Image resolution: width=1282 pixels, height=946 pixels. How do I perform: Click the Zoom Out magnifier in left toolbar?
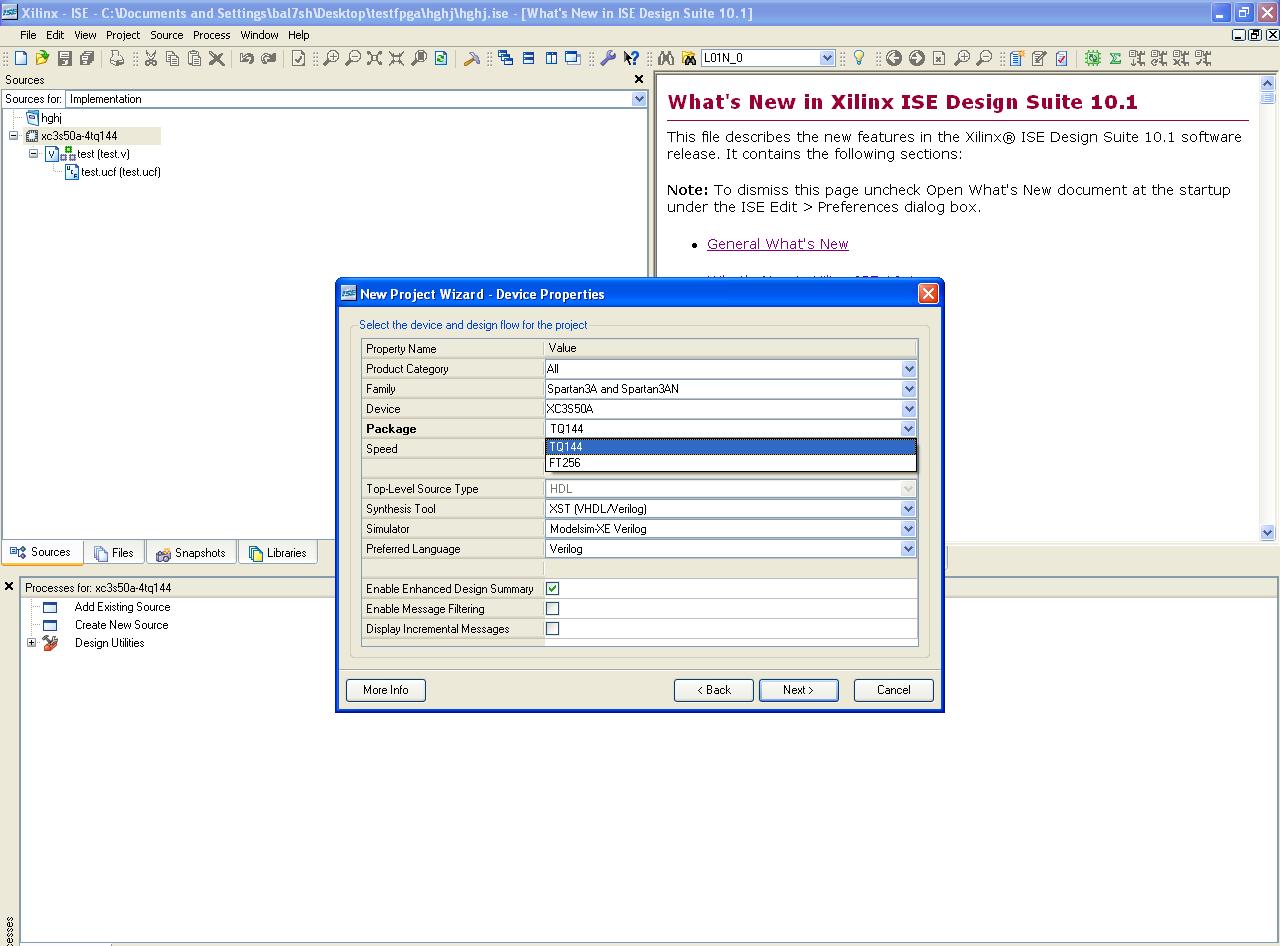[353, 58]
